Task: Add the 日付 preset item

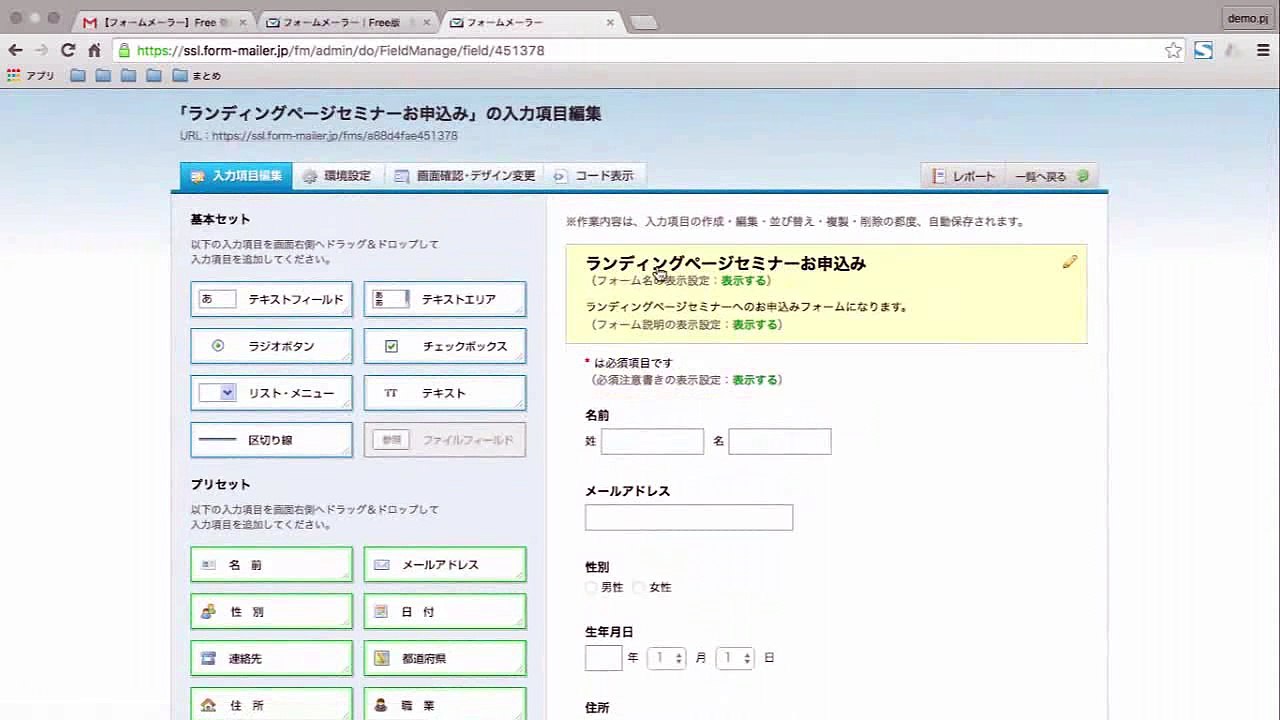Action: tap(445, 612)
